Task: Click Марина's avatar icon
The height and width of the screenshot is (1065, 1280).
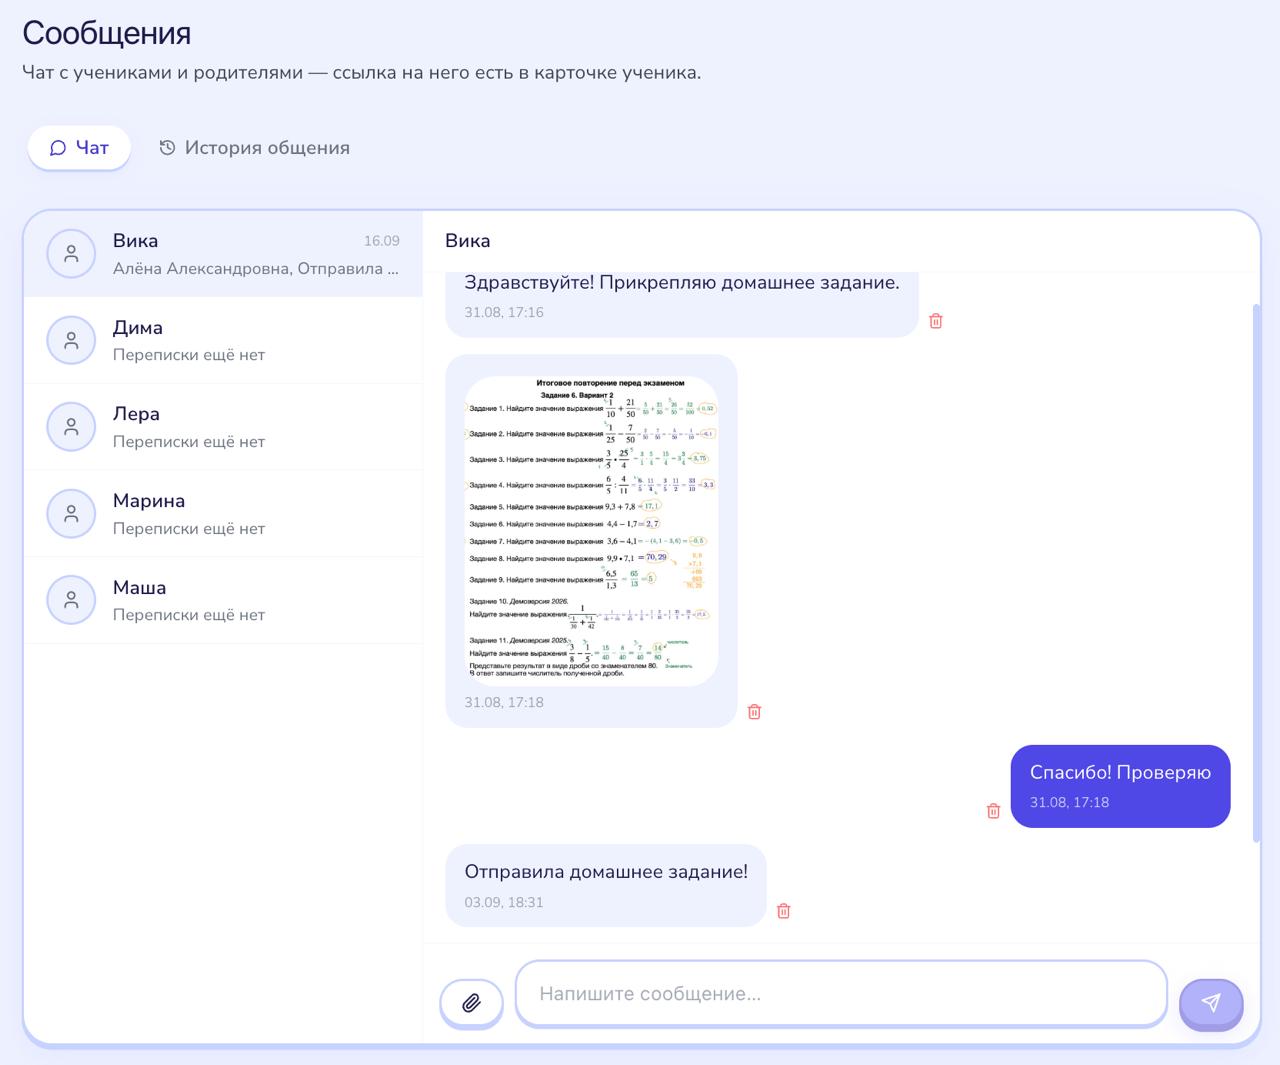Action: click(71, 514)
